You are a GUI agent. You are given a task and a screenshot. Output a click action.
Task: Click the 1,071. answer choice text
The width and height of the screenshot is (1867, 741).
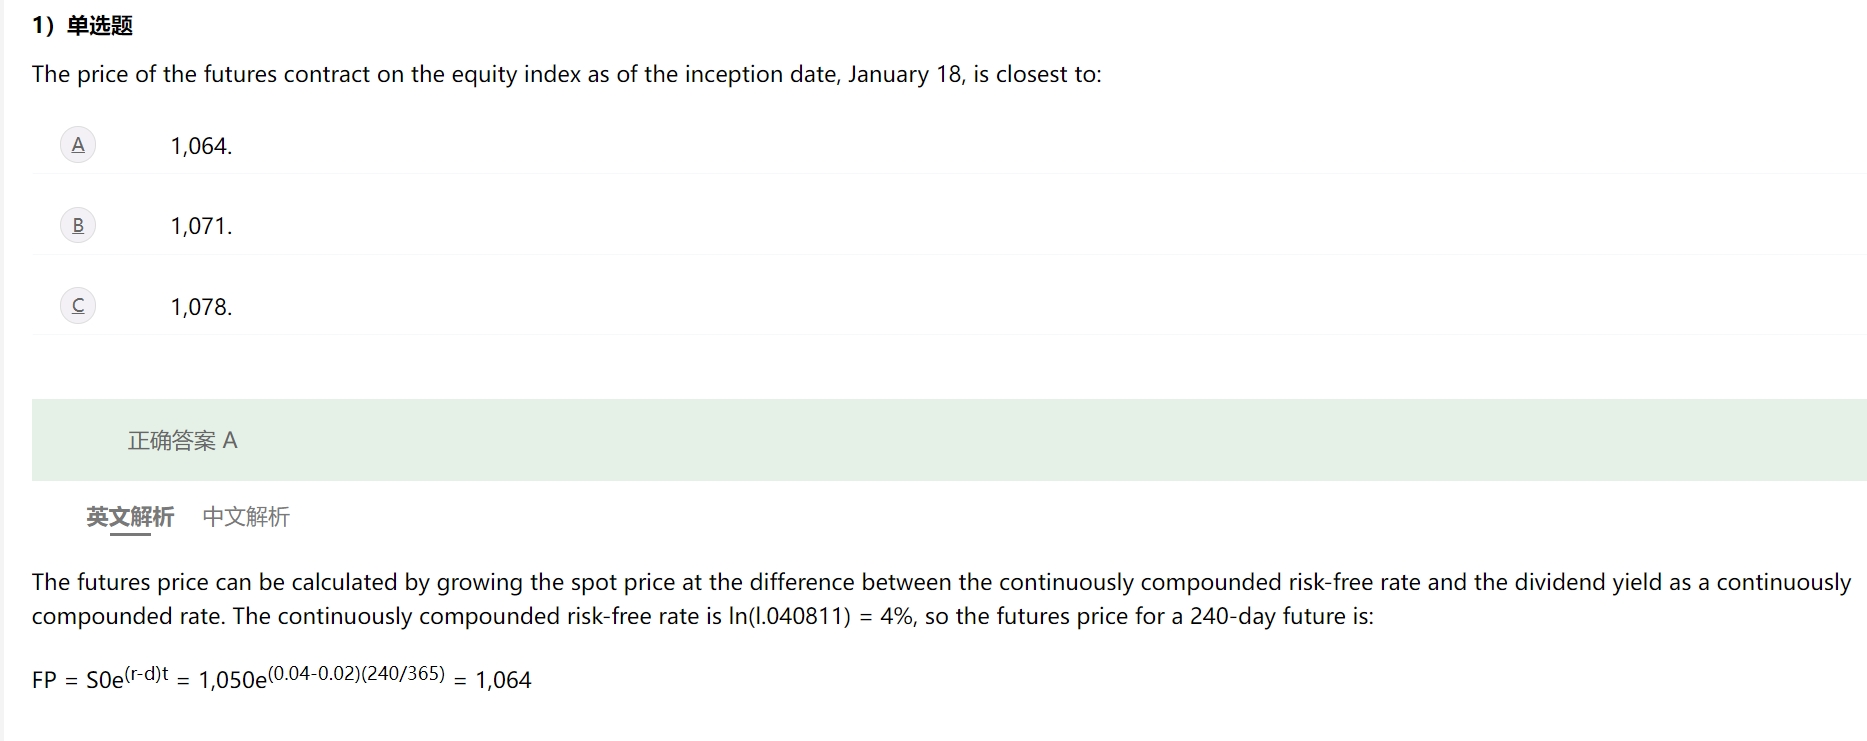(201, 226)
